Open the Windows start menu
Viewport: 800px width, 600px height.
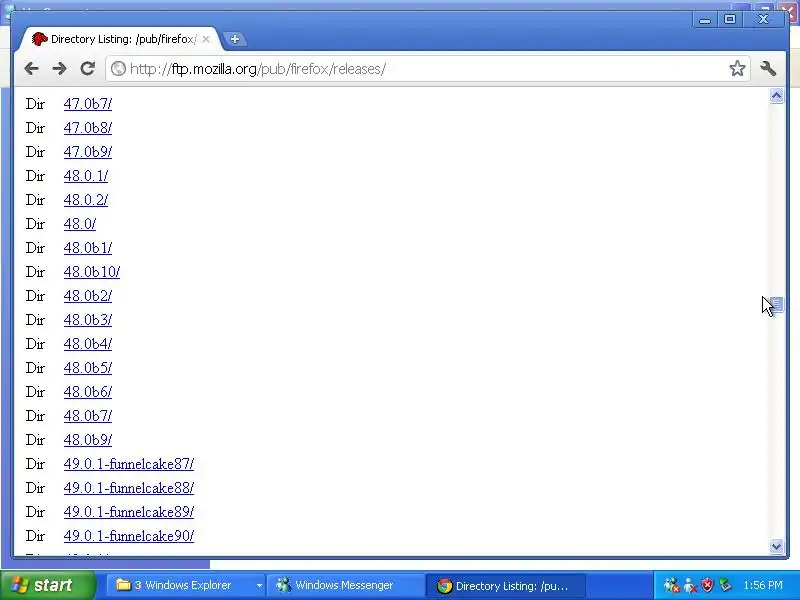click(48, 585)
